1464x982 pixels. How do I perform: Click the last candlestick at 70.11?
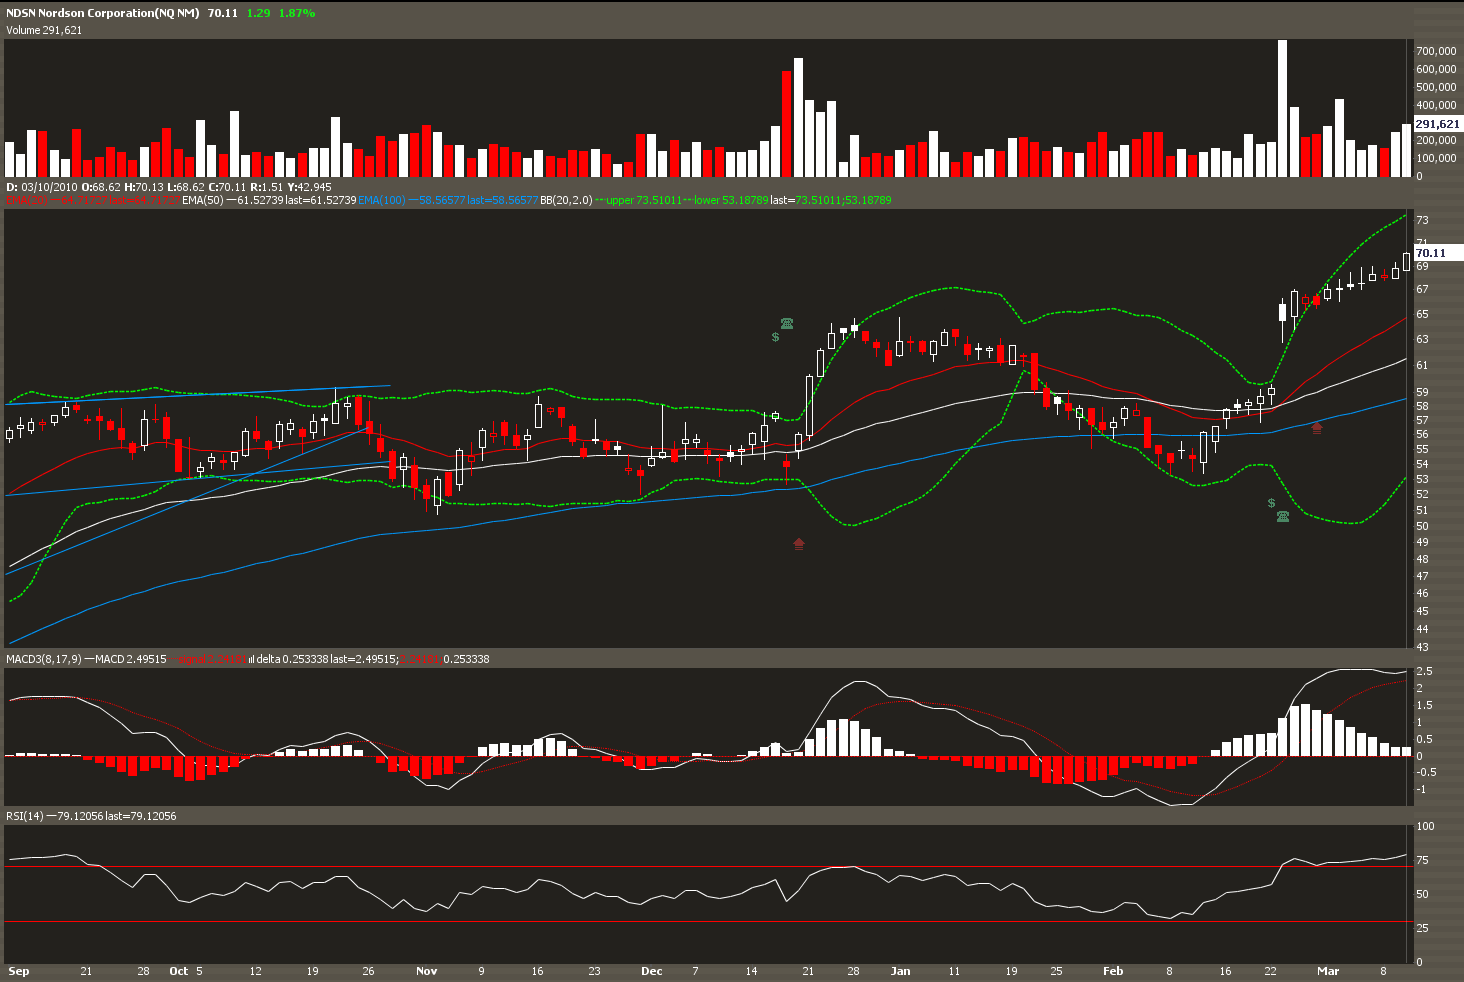pos(1406,261)
